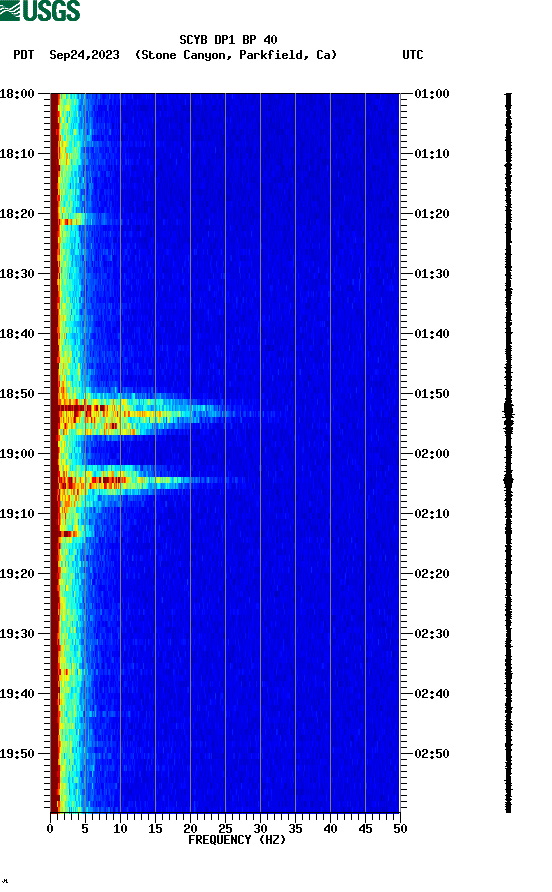The height and width of the screenshot is (892, 552).
Task: Click the 01:00 UTC time label
Action: pyautogui.click(x=432, y=94)
